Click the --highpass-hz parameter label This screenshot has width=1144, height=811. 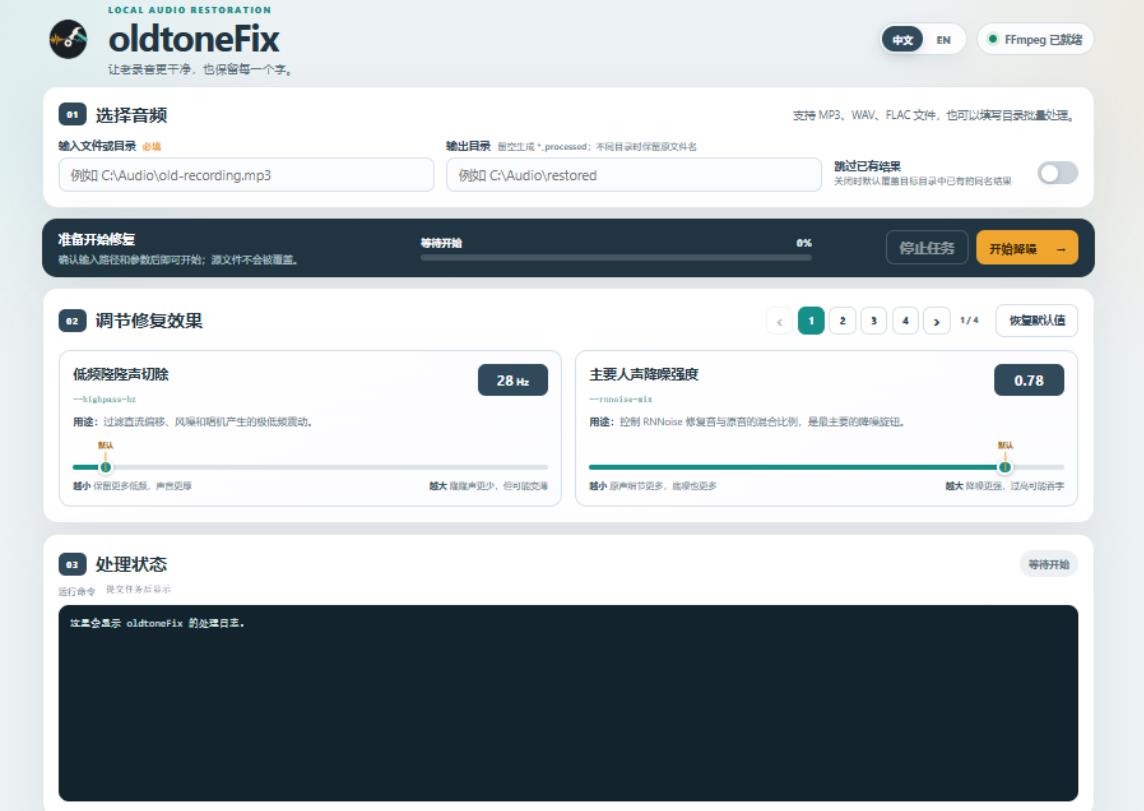point(104,400)
